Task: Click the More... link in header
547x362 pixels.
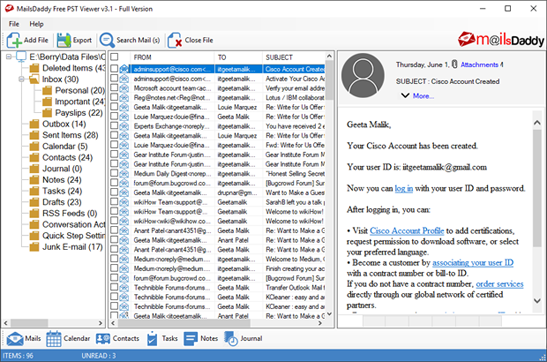Action: pos(423,96)
